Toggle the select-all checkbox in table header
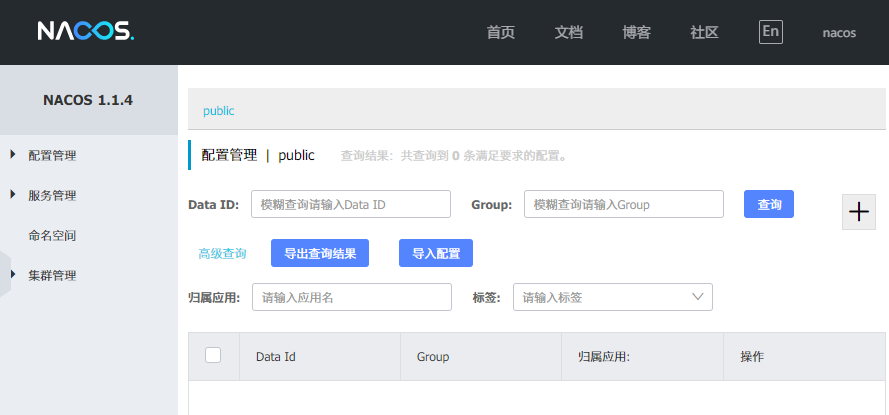 coord(213,355)
